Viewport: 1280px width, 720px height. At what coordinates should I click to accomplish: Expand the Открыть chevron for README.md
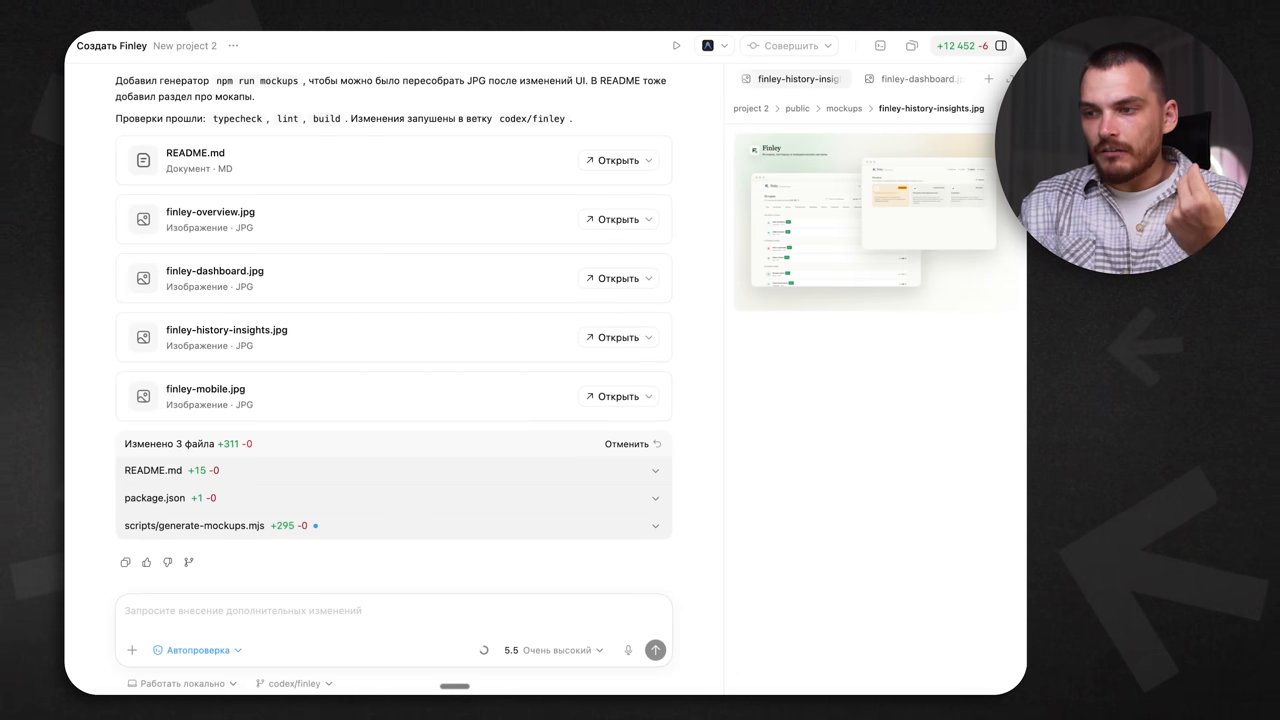tap(649, 160)
